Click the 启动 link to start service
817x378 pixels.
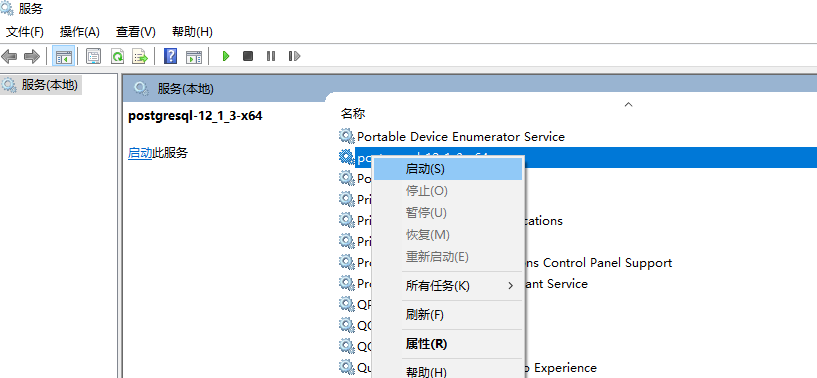[x=140, y=153]
